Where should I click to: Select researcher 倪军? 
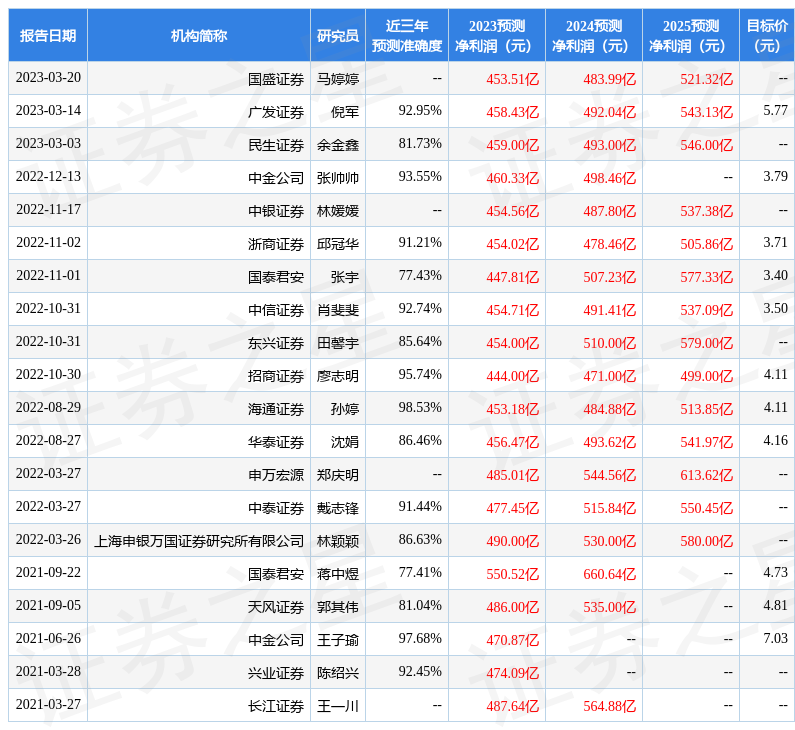[x=345, y=112]
